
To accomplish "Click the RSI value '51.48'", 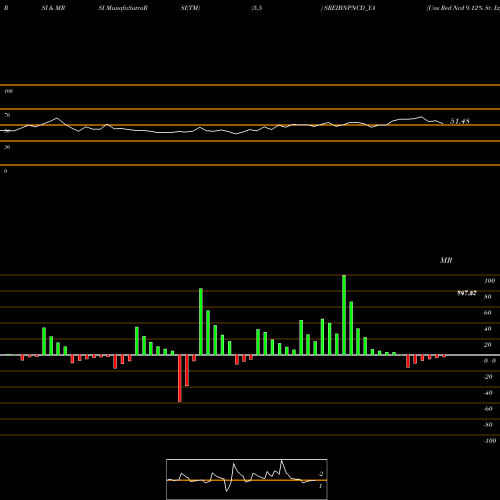I will (x=460, y=121).
